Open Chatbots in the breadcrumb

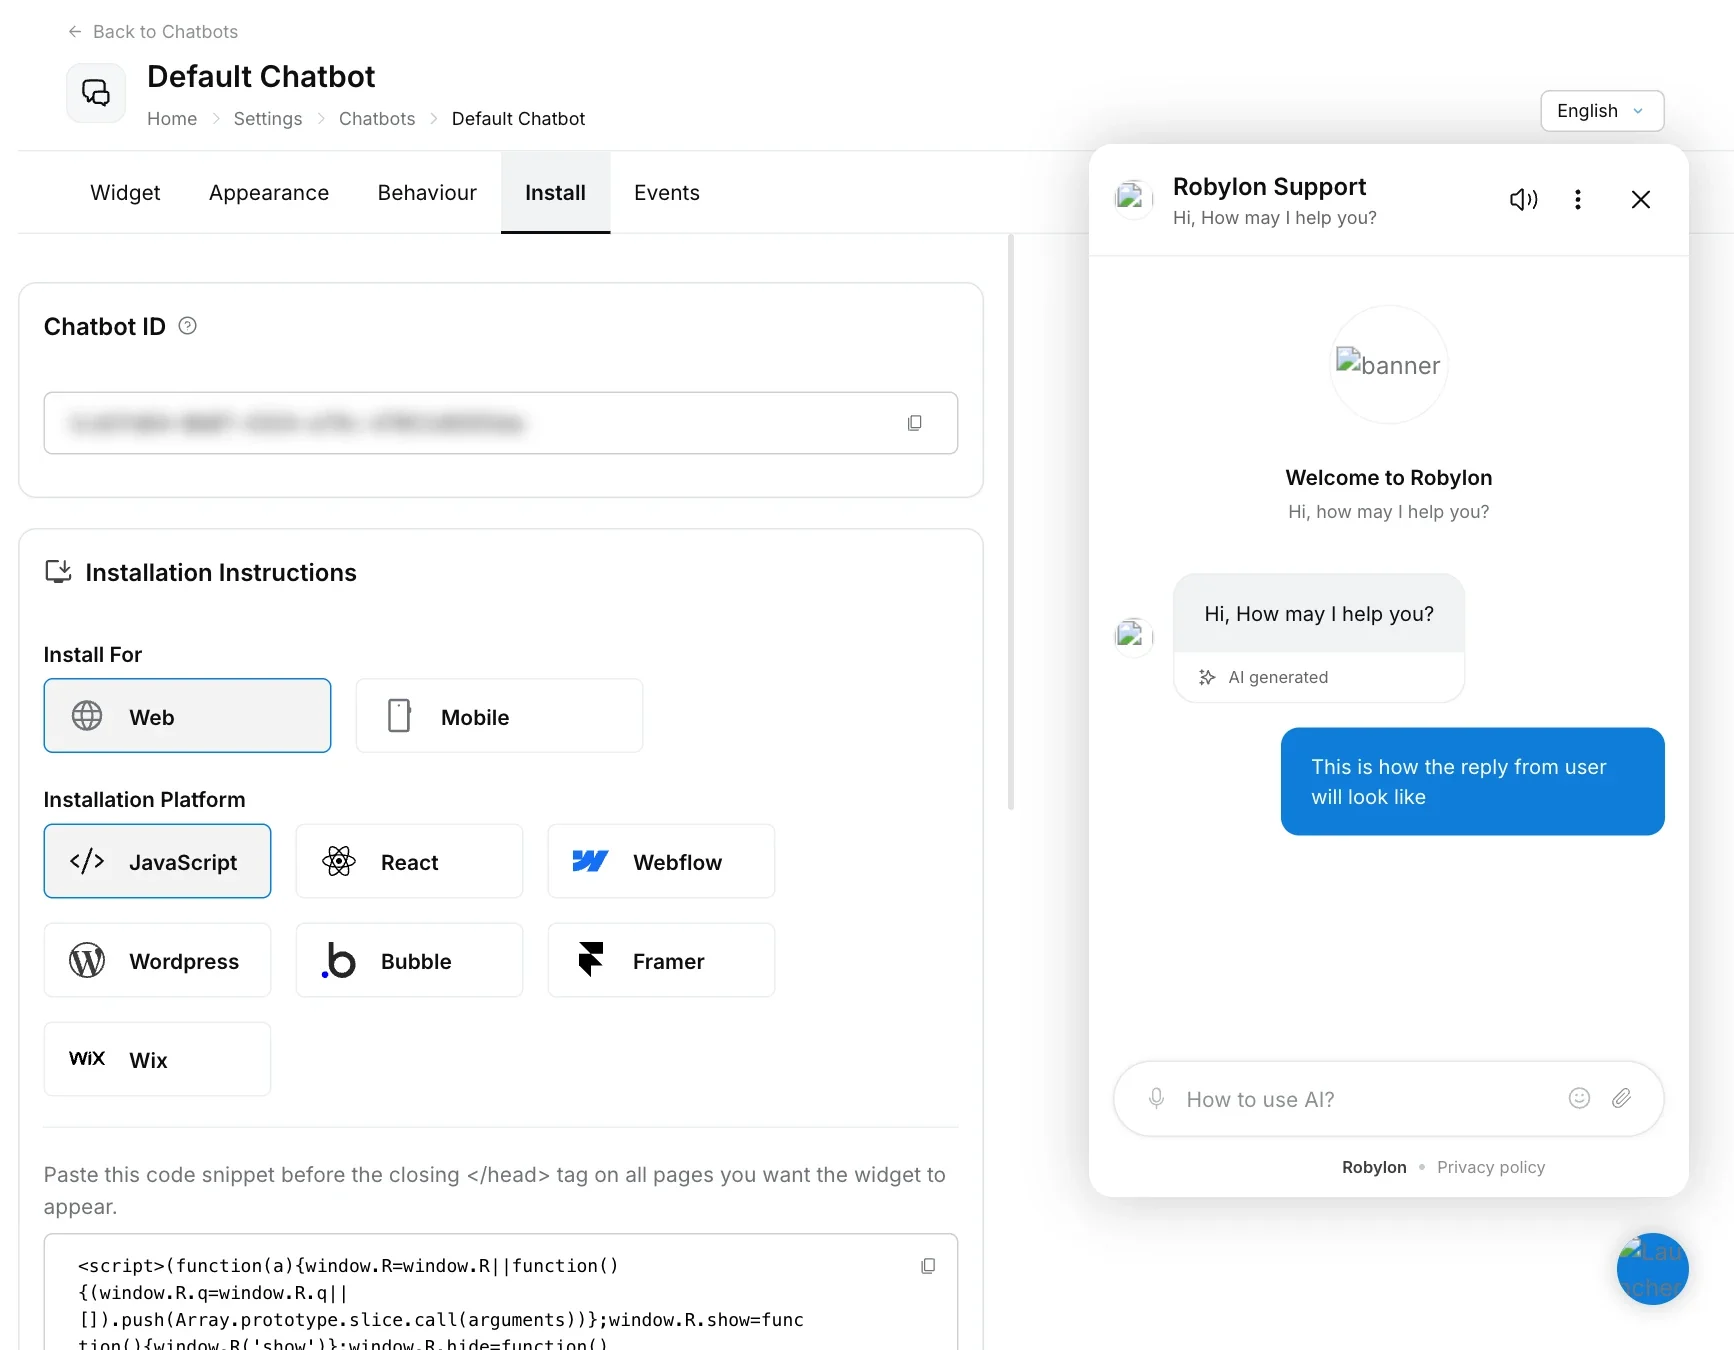tap(377, 119)
